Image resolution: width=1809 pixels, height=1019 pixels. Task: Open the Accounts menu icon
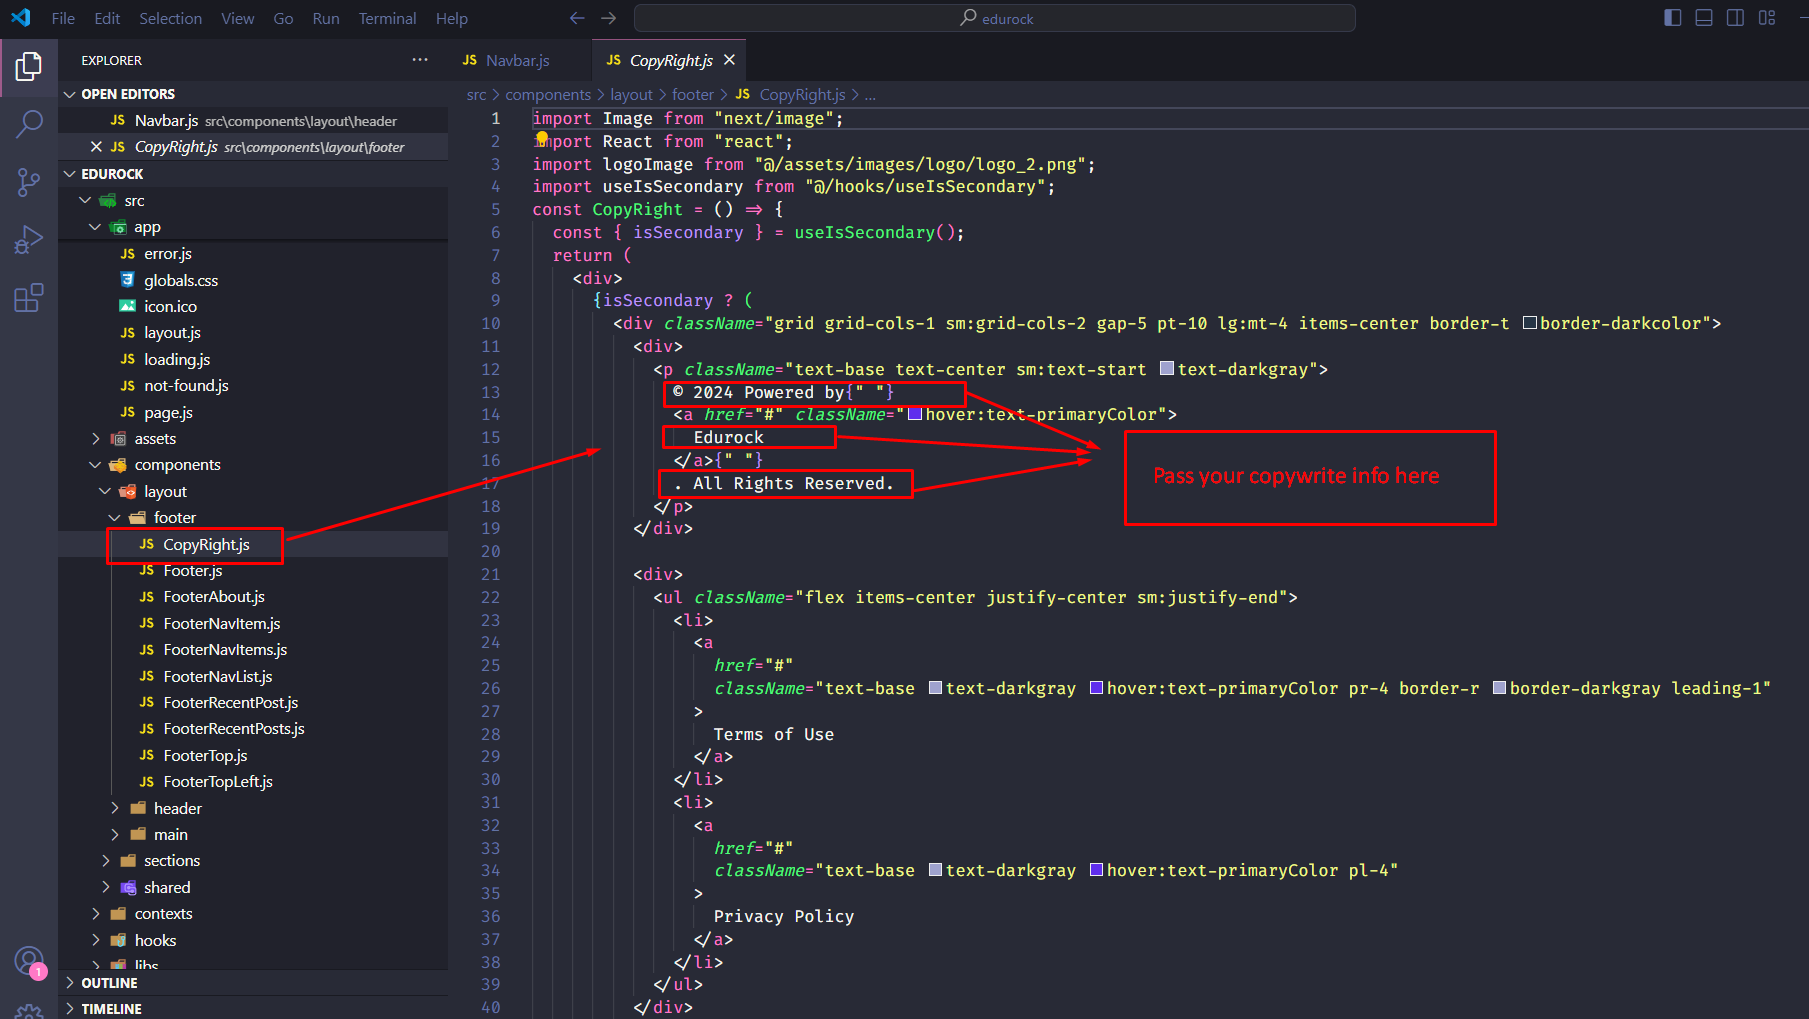coord(29,962)
